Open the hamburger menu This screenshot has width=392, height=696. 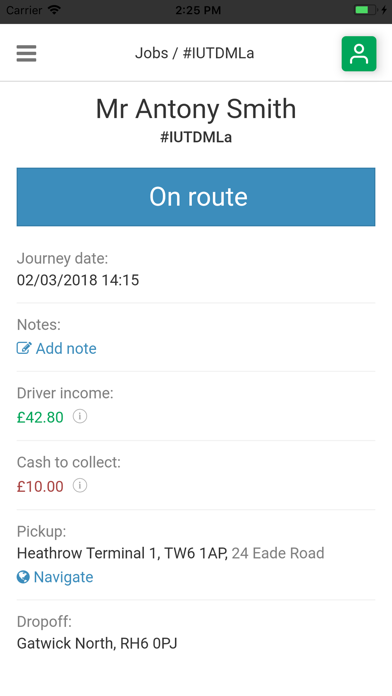click(x=26, y=53)
